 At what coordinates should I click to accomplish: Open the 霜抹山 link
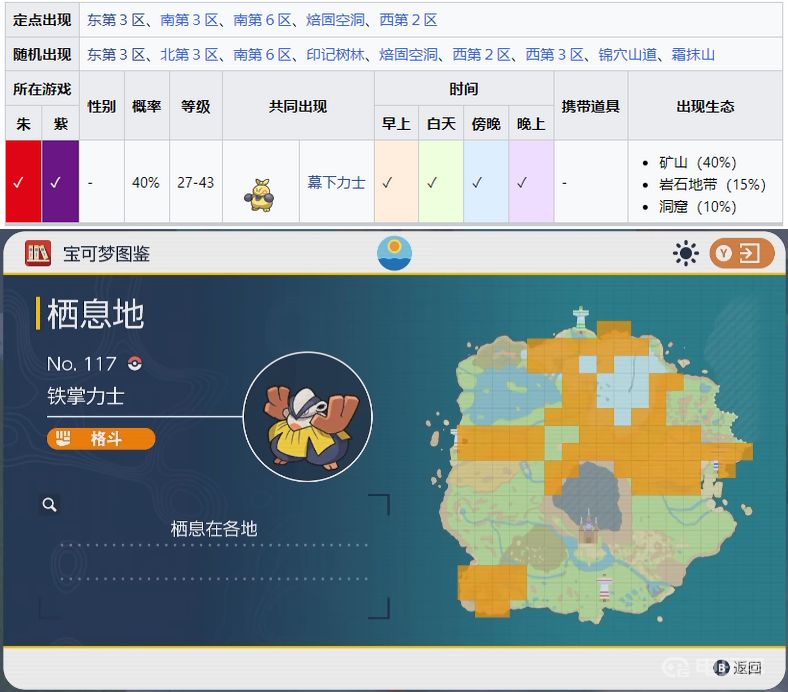point(693,54)
